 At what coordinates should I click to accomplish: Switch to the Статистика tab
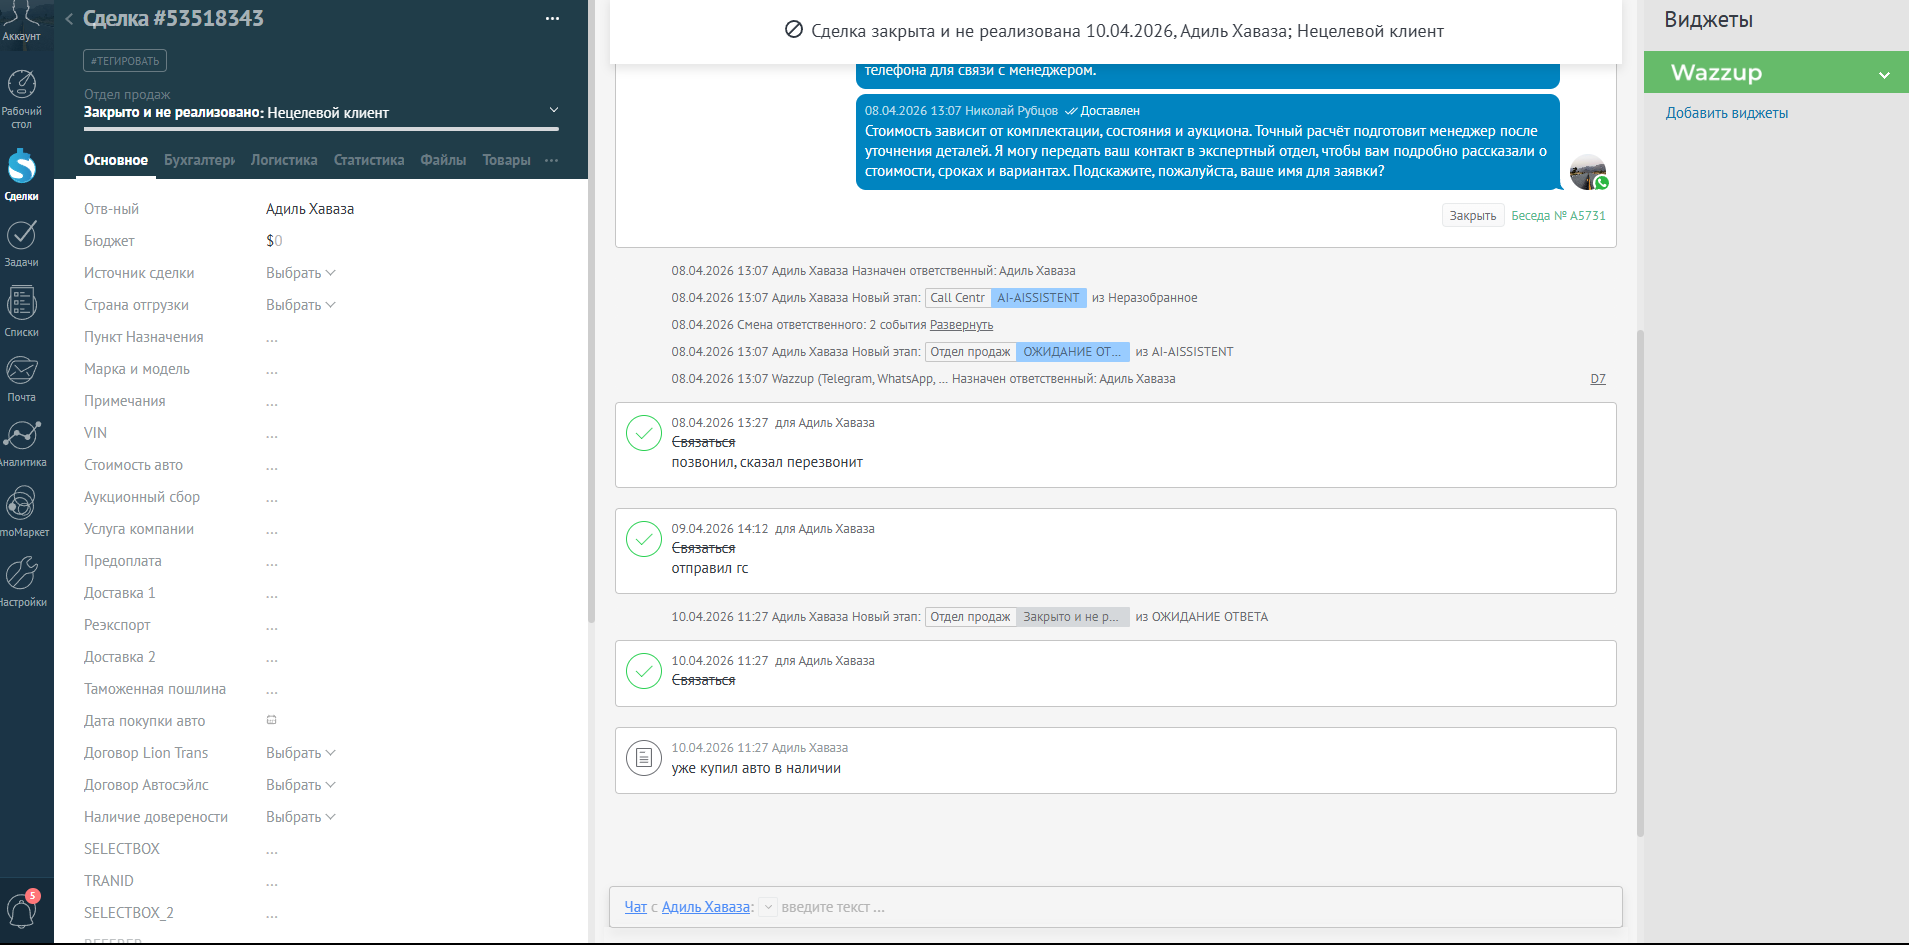369,160
